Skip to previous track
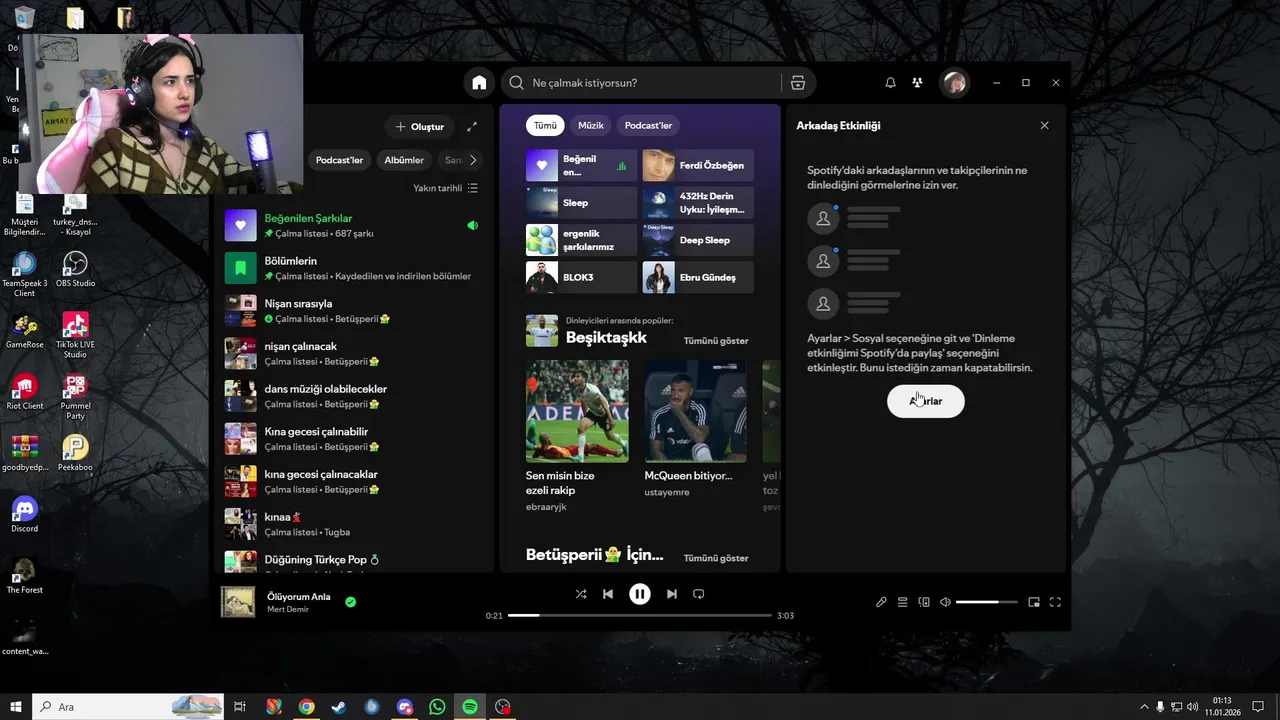This screenshot has height=720, width=1280. [608, 594]
